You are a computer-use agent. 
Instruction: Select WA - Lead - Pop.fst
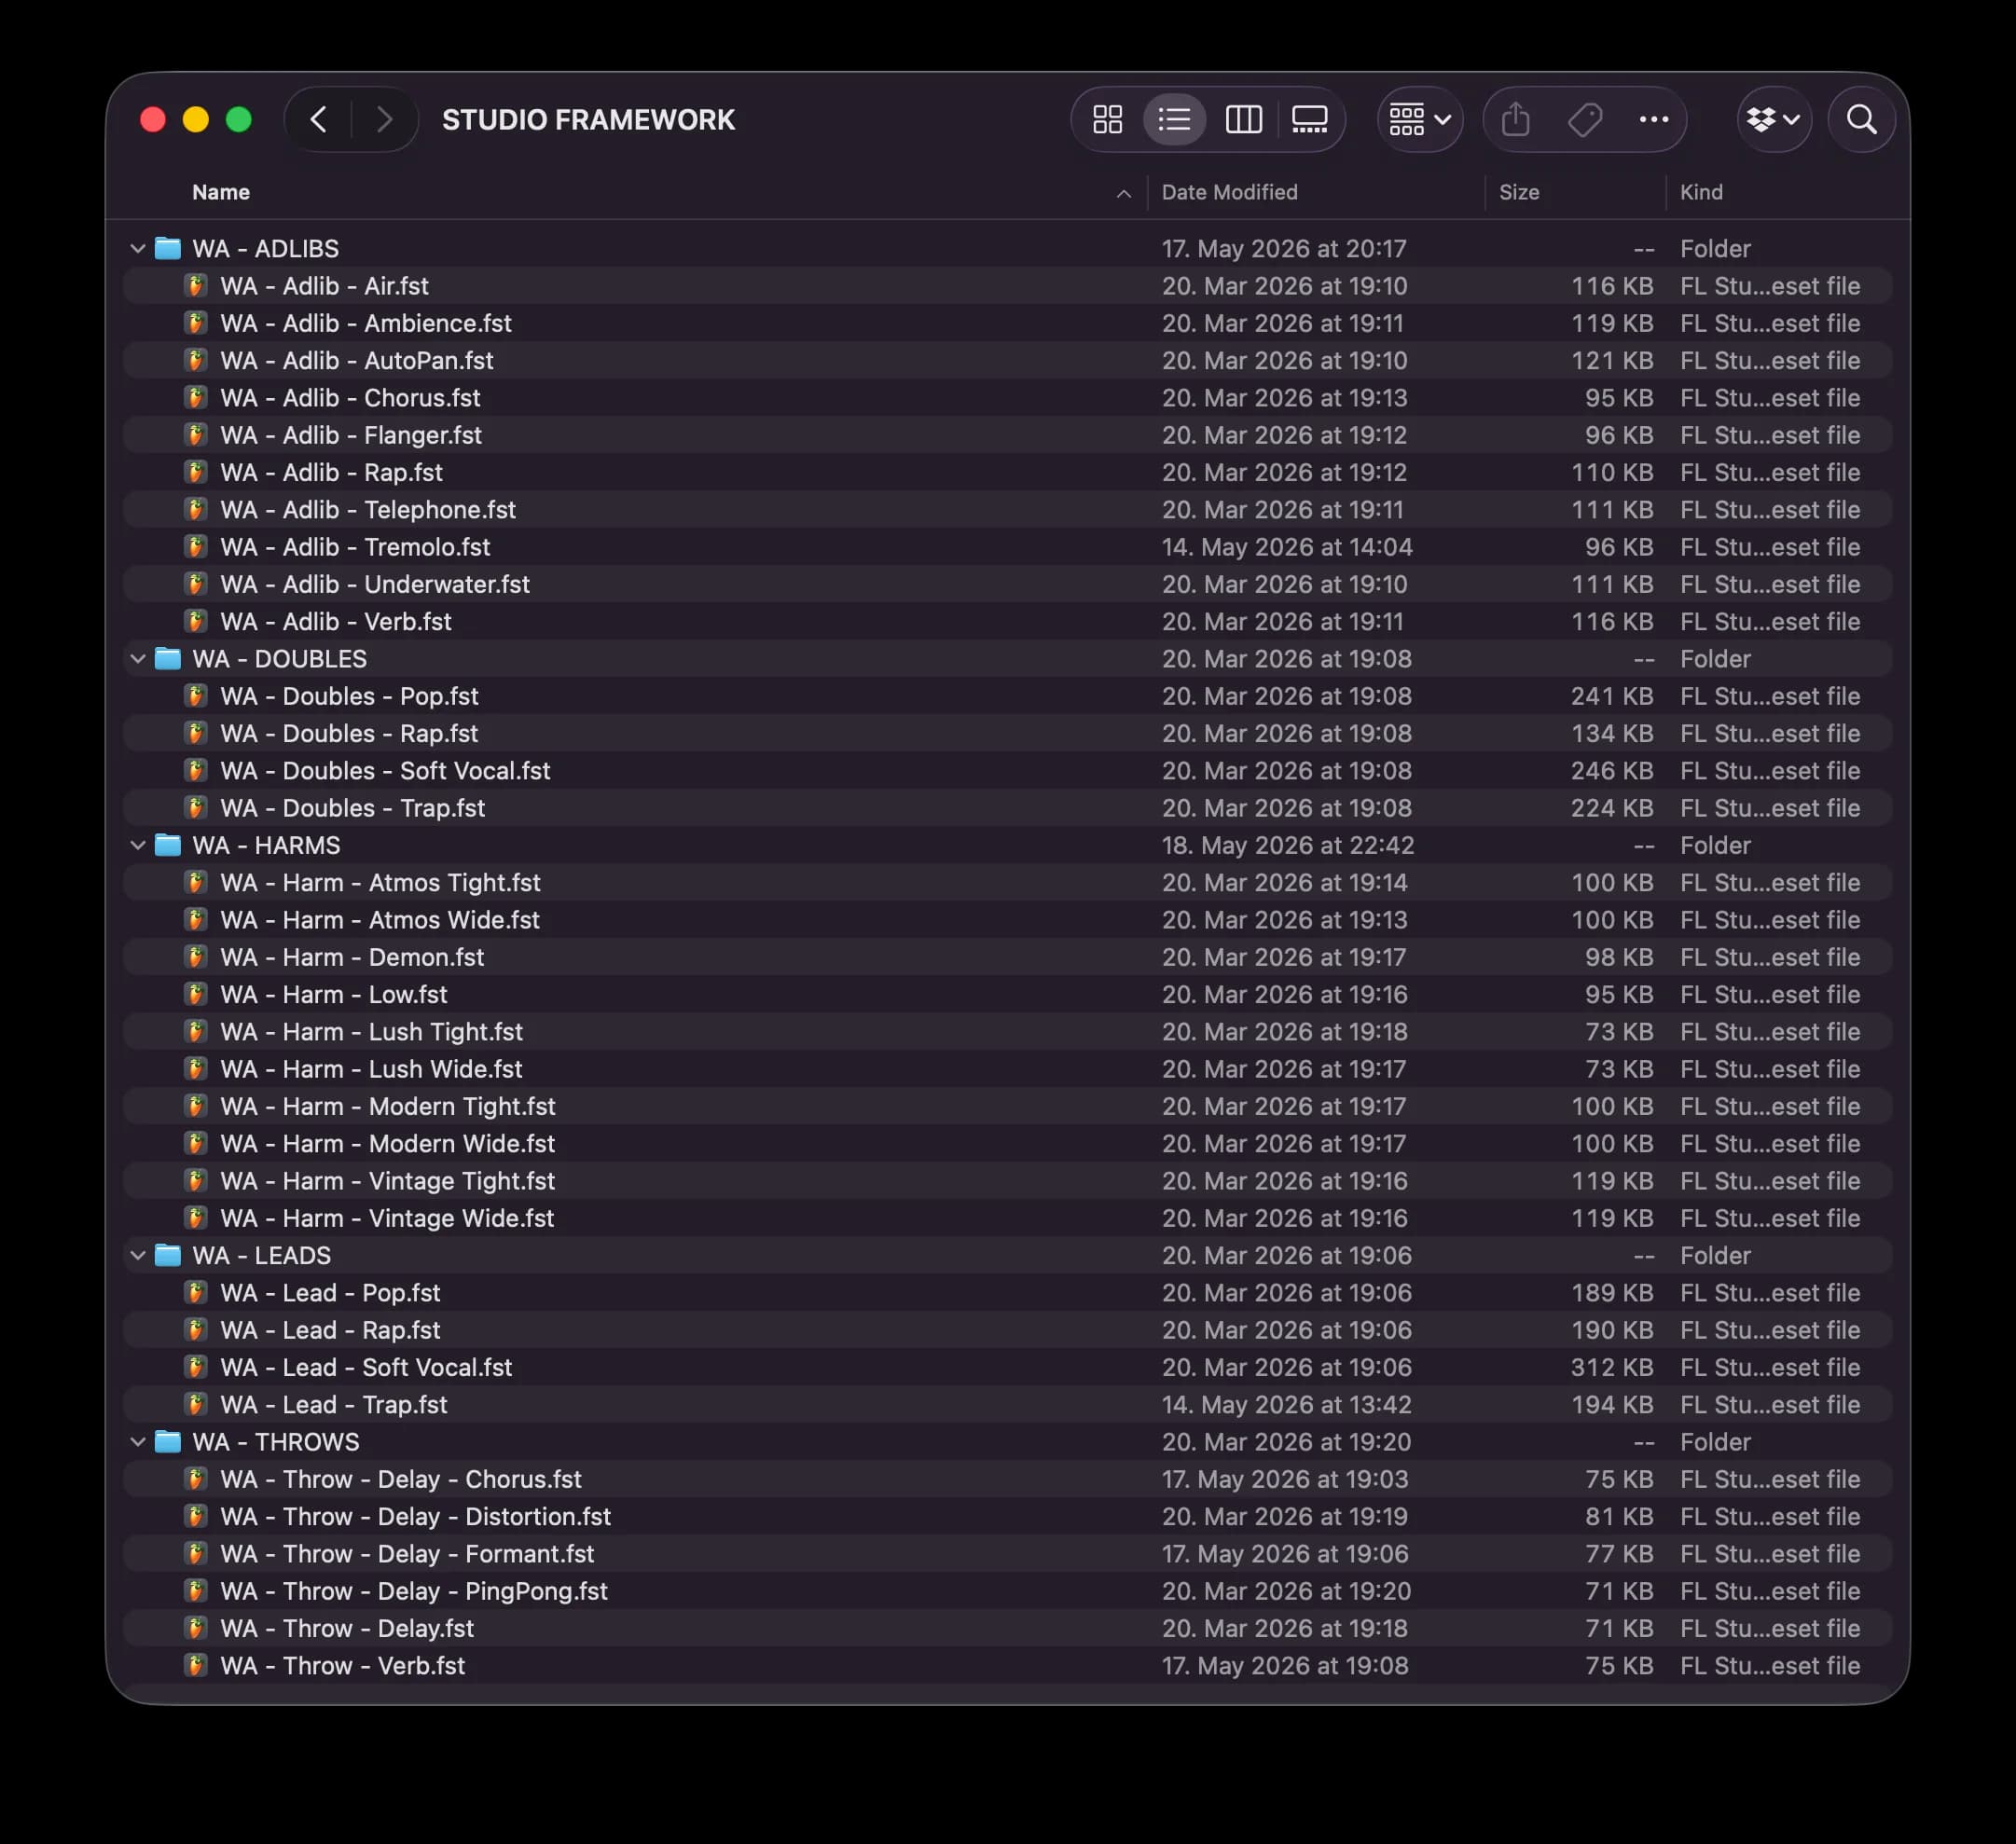[x=1007, y=1292]
